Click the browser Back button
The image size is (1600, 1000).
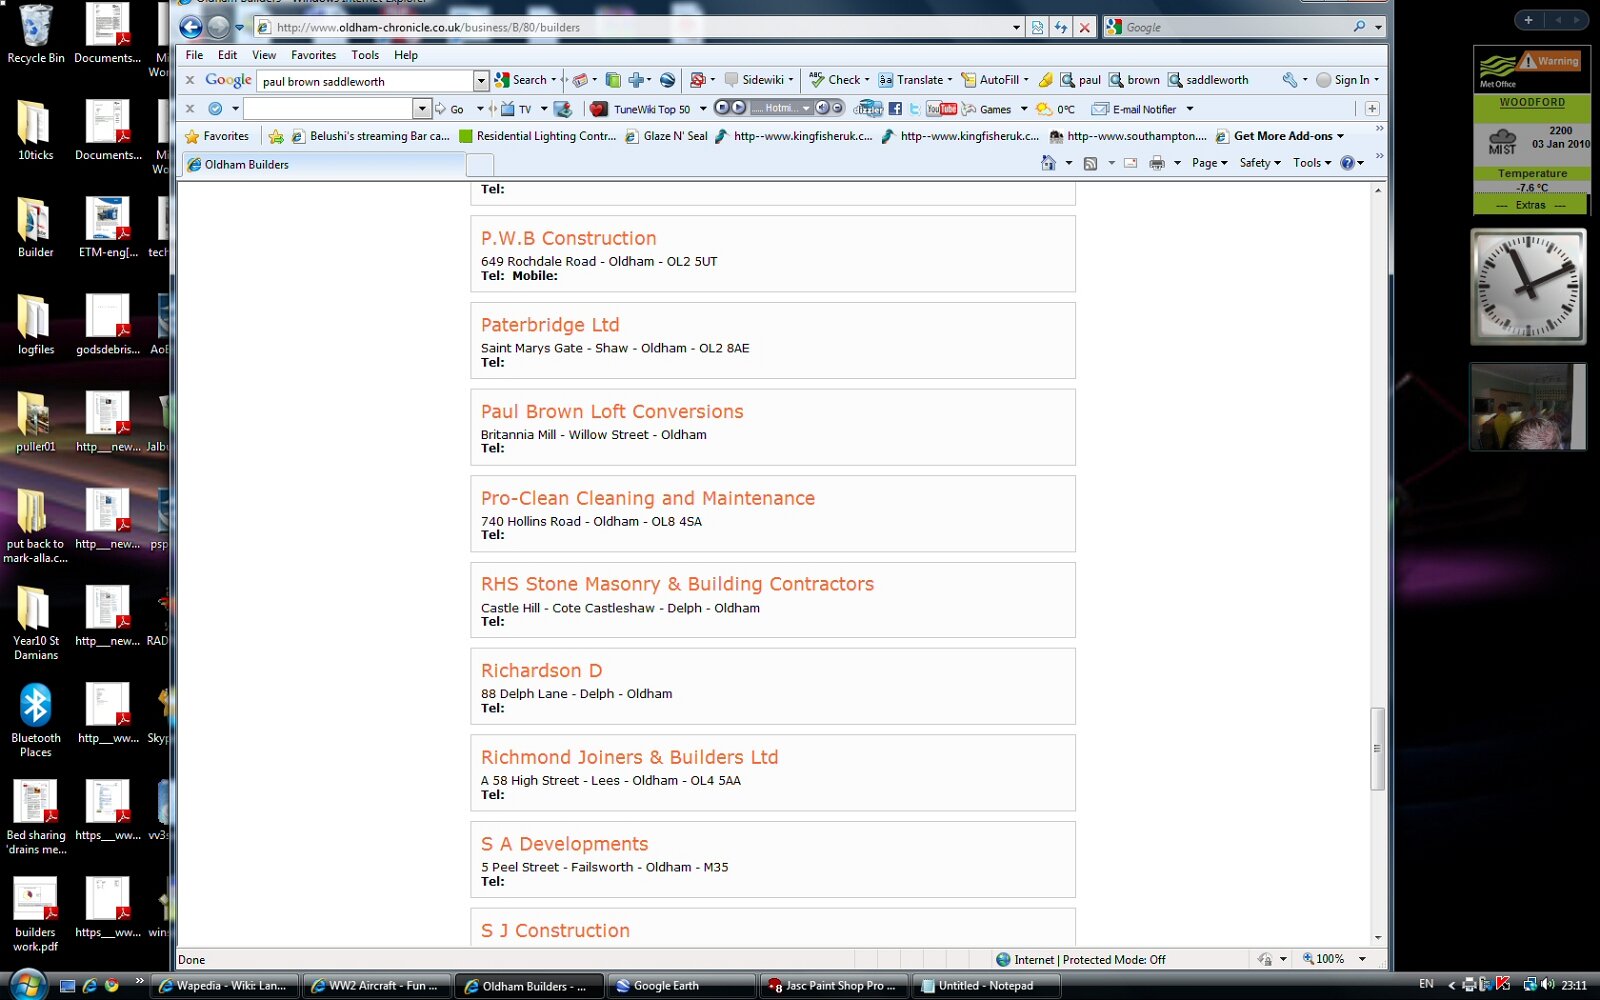(x=191, y=27)
